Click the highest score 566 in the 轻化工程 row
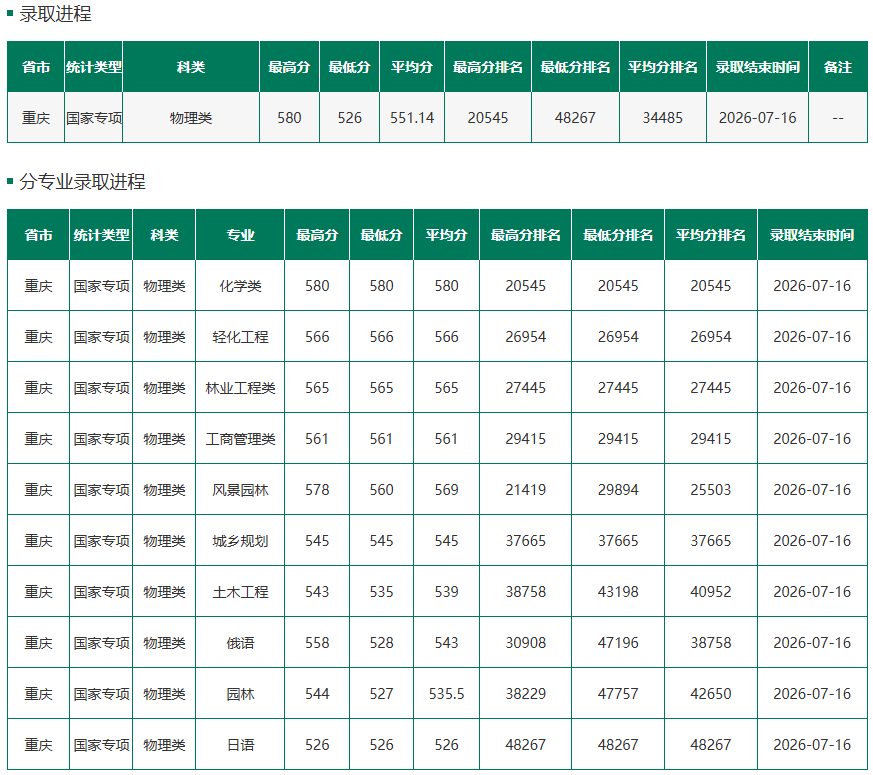Viewport: 873px width, 775px height. pyautogui.click(x=317, y=337)
